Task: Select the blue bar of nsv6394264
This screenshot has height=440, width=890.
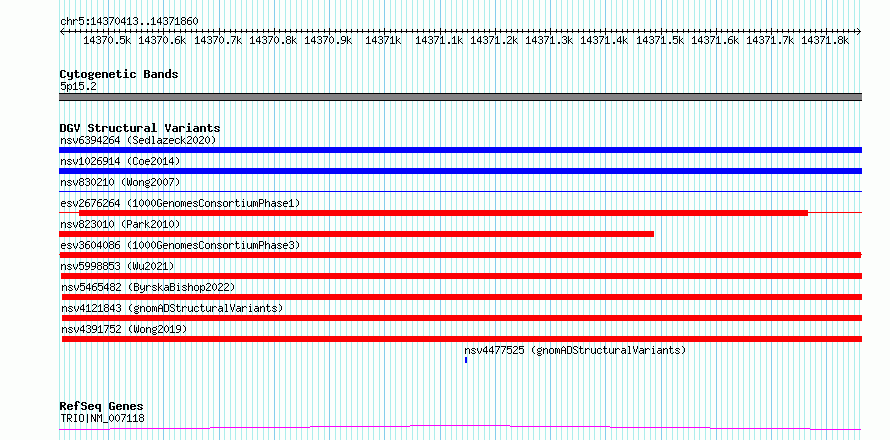Action: point(460,150)
